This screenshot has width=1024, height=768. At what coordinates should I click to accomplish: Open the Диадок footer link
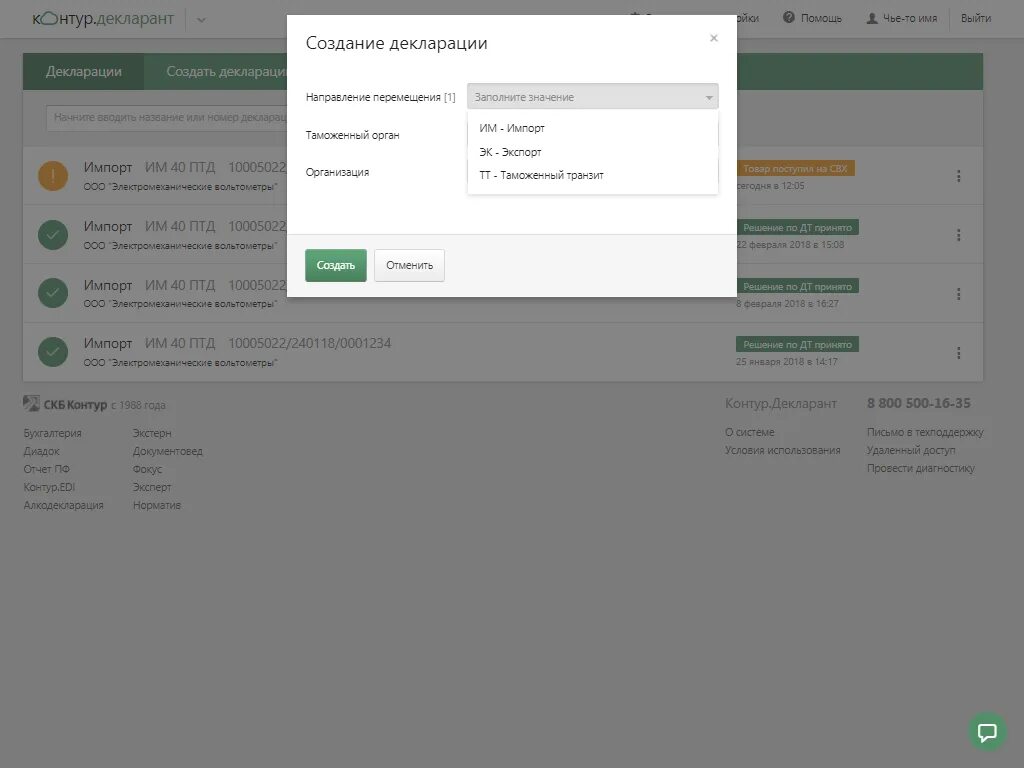pos(41,451)
